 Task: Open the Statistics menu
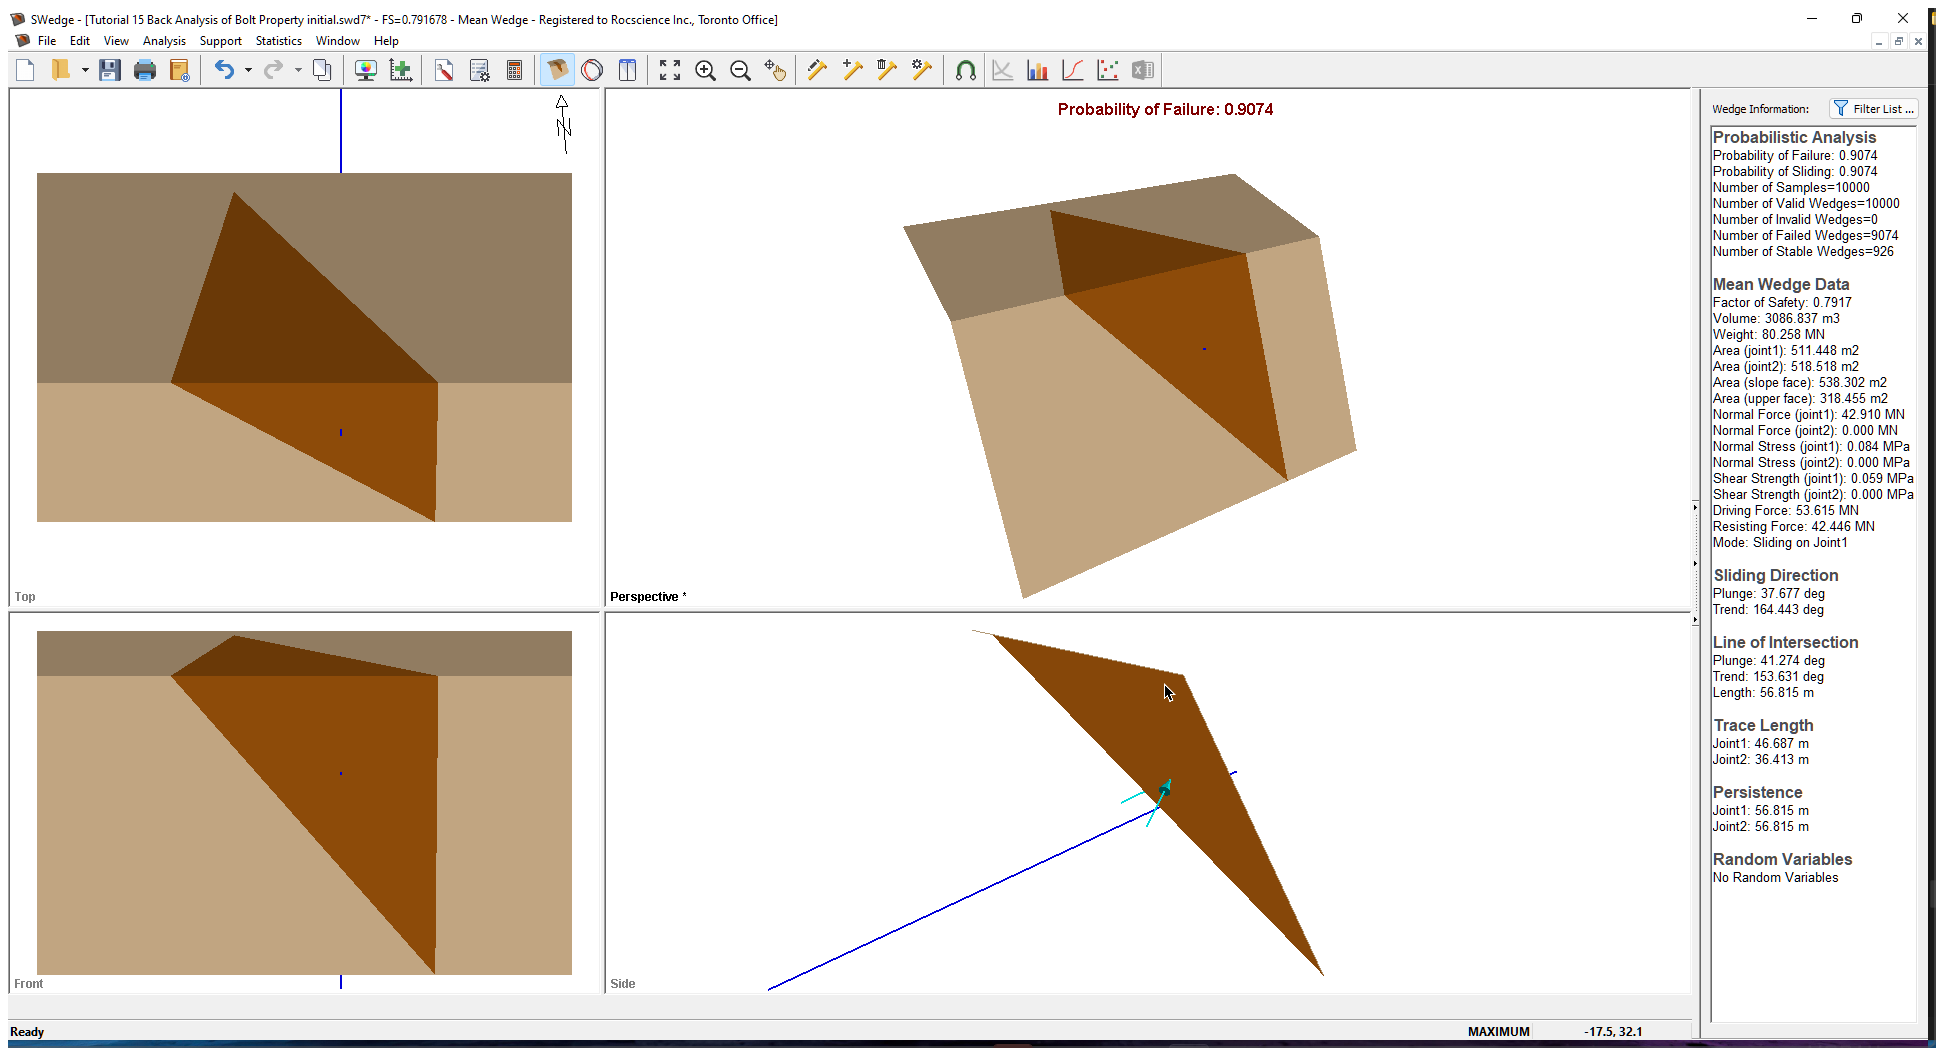(x=279, y=41)
